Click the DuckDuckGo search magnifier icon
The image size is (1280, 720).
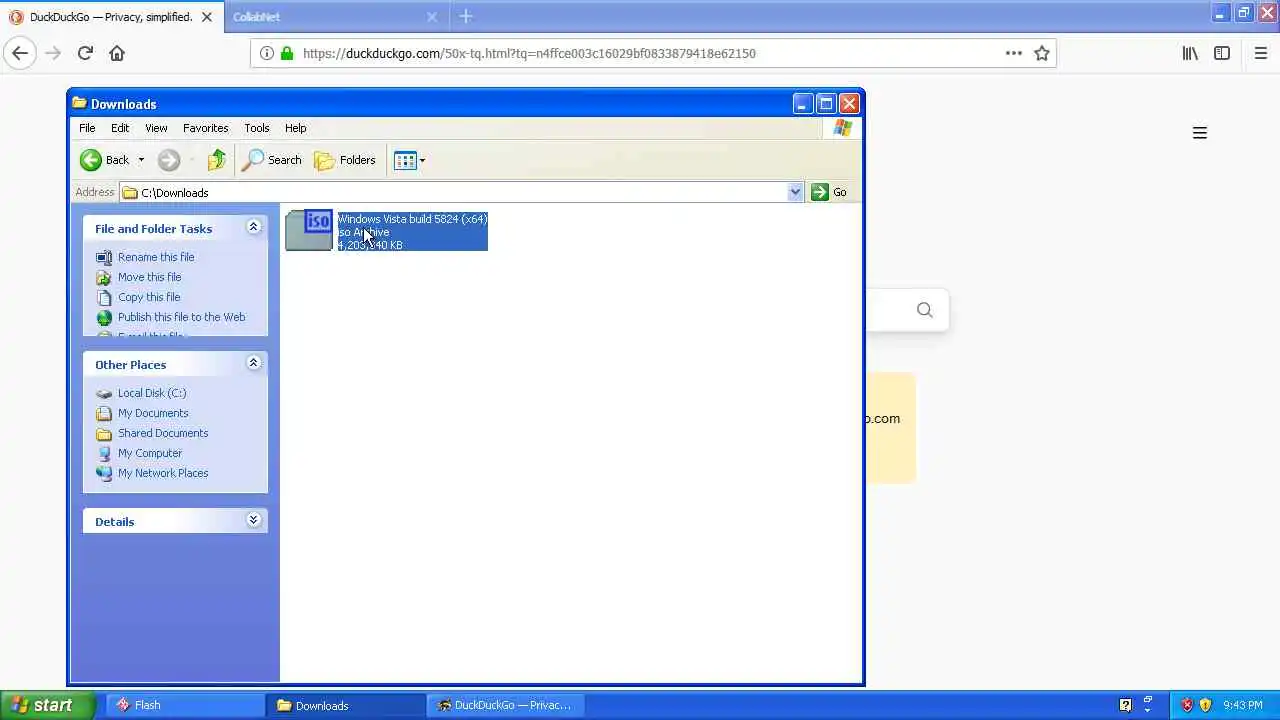[x=925, y=310]
